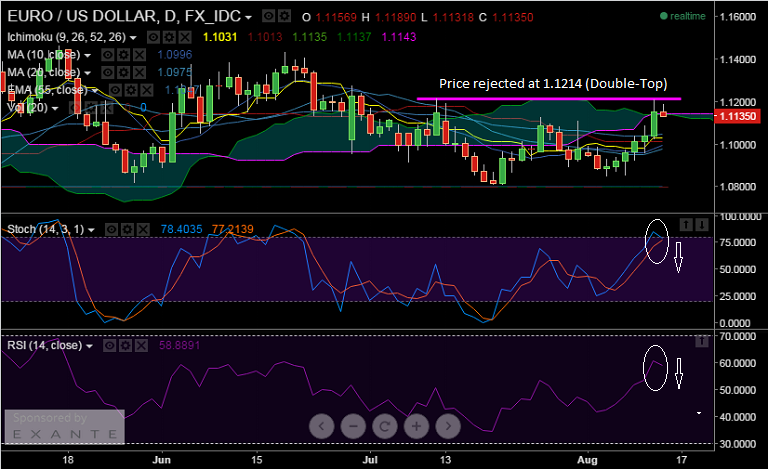Zoom in using the plus button

point(416,426)
